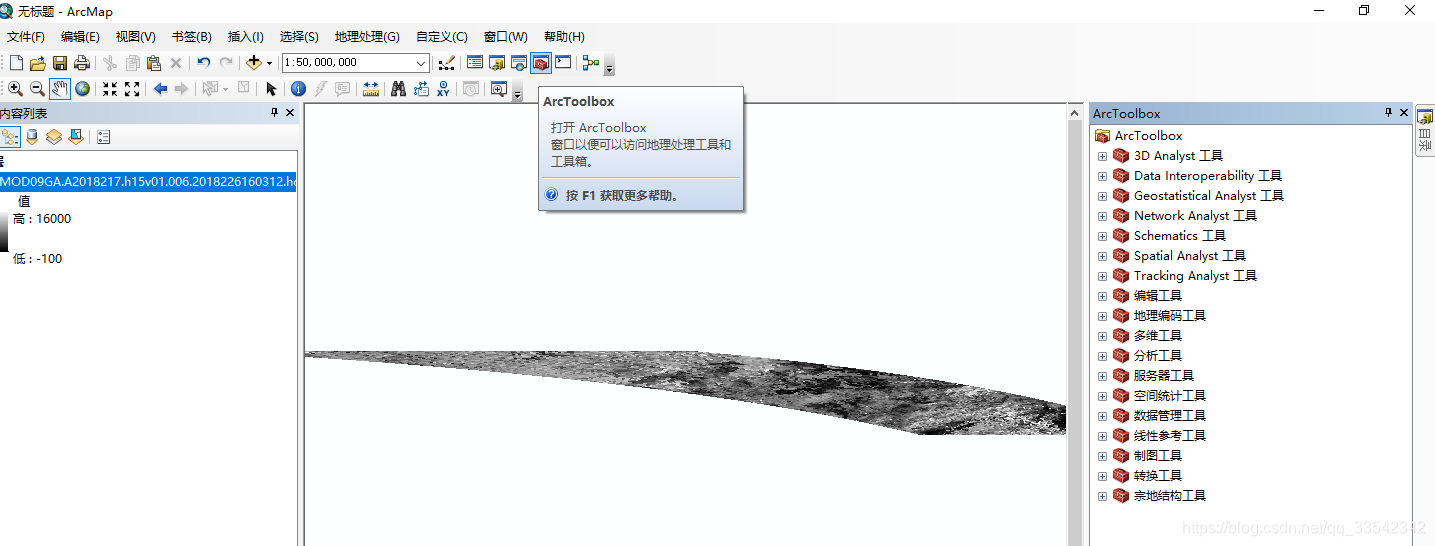Create a Viewer Window
1435x546 pixels.
tap(498, 89)
